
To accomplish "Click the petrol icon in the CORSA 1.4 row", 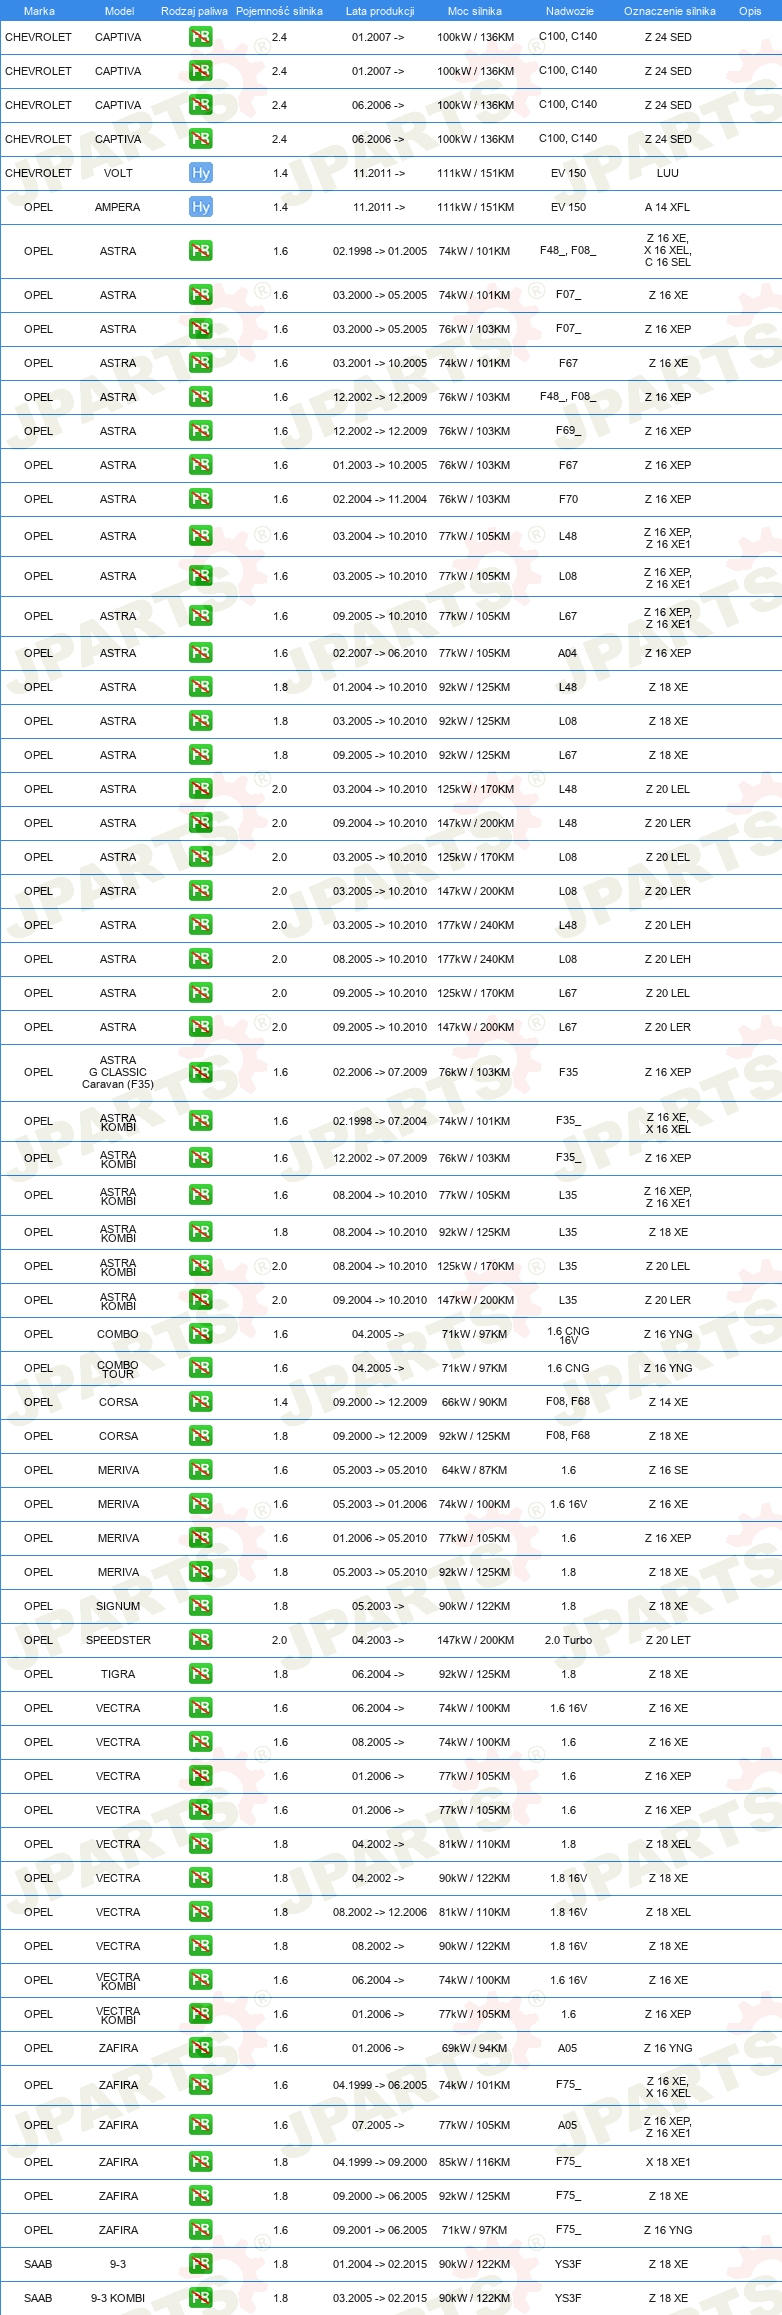I will (201, 1402).
